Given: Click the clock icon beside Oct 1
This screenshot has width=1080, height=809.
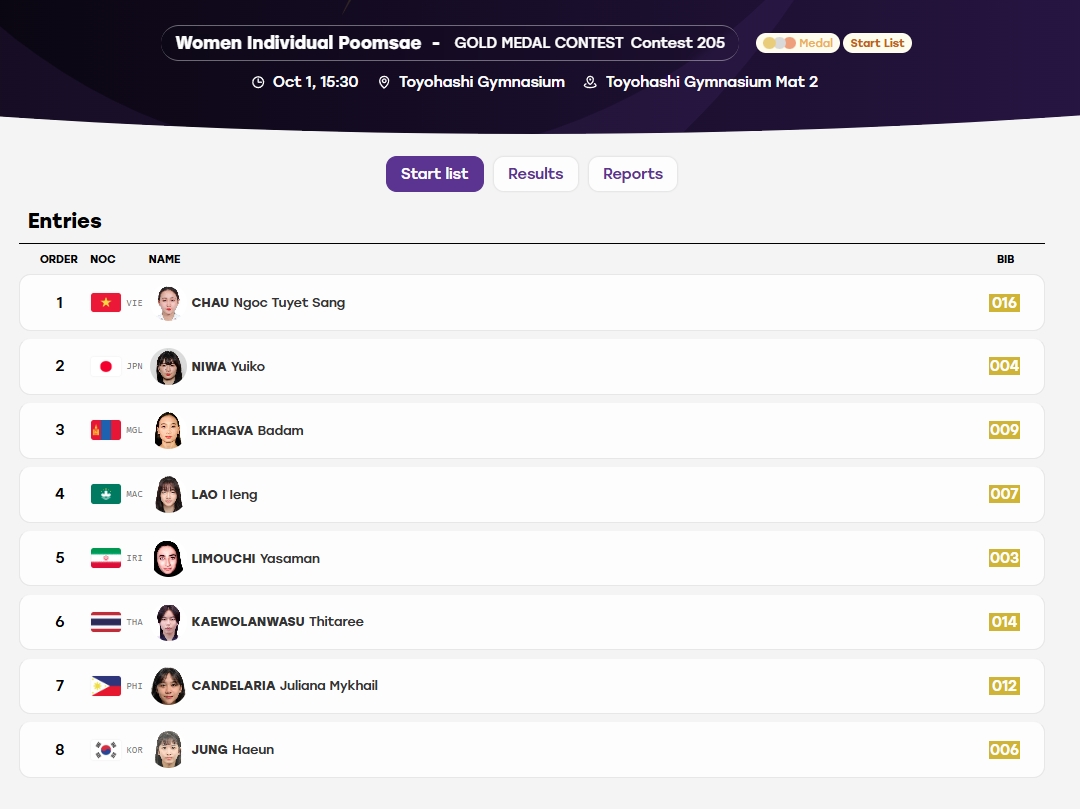Looking at the screenshot, I should click(x=258, y=83).
